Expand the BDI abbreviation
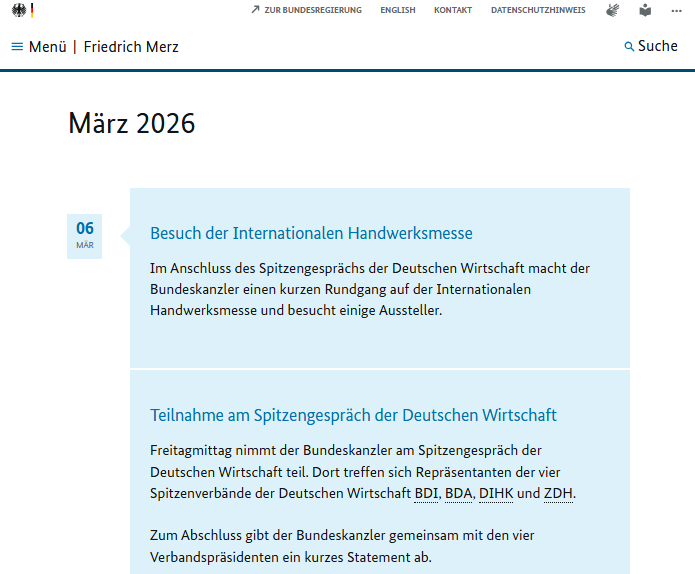The height and width of the screenshot is (574, 695). pos(426,493)
